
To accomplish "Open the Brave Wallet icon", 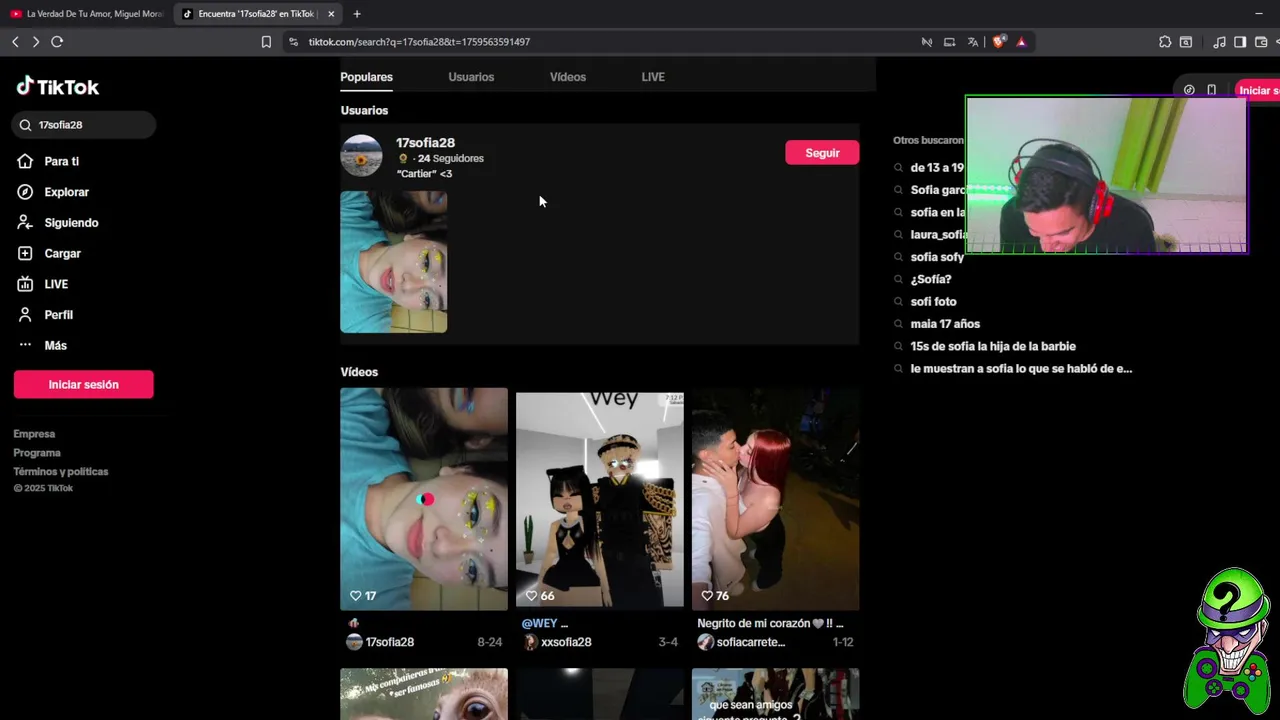I will coord(1261,42).
